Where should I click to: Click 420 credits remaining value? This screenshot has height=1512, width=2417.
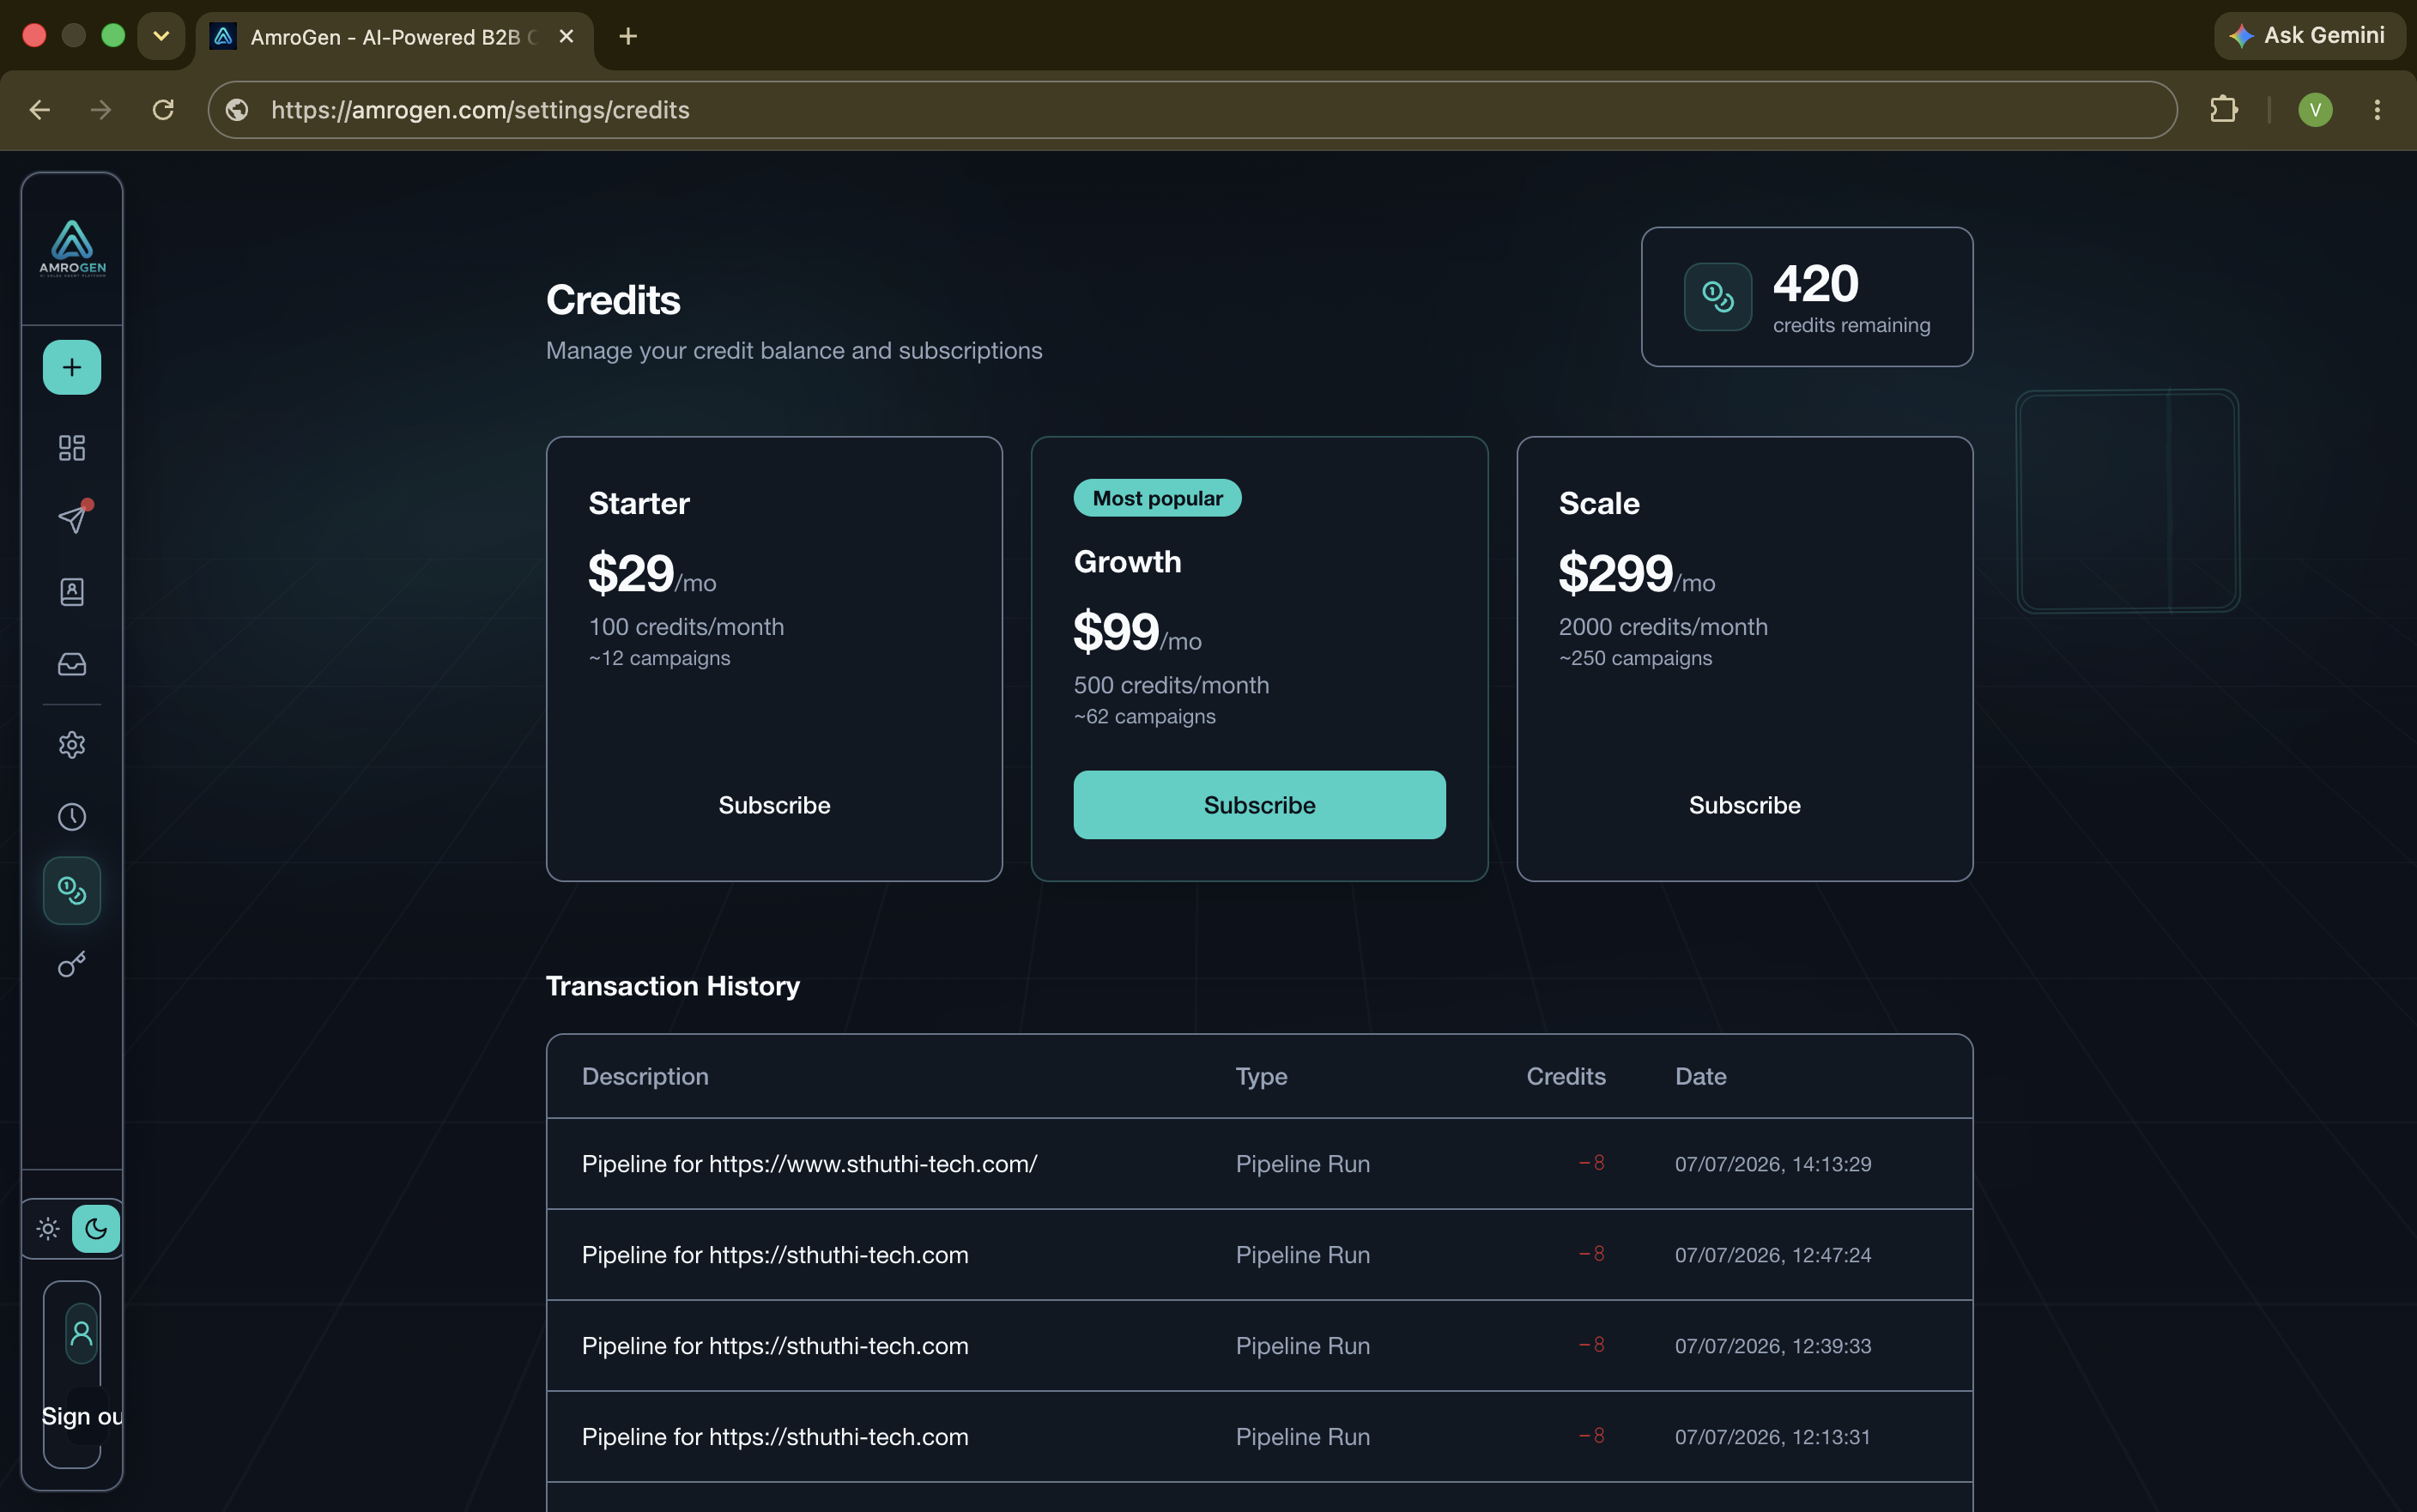[1815, 284]
